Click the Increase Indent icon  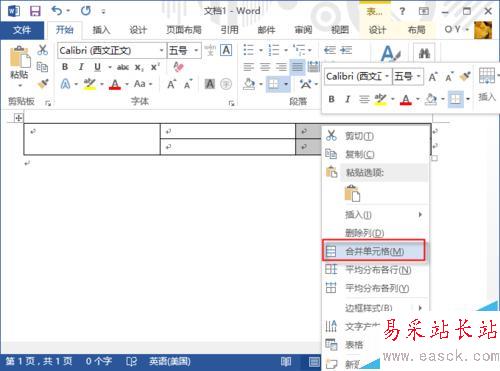tap(346, 50)
